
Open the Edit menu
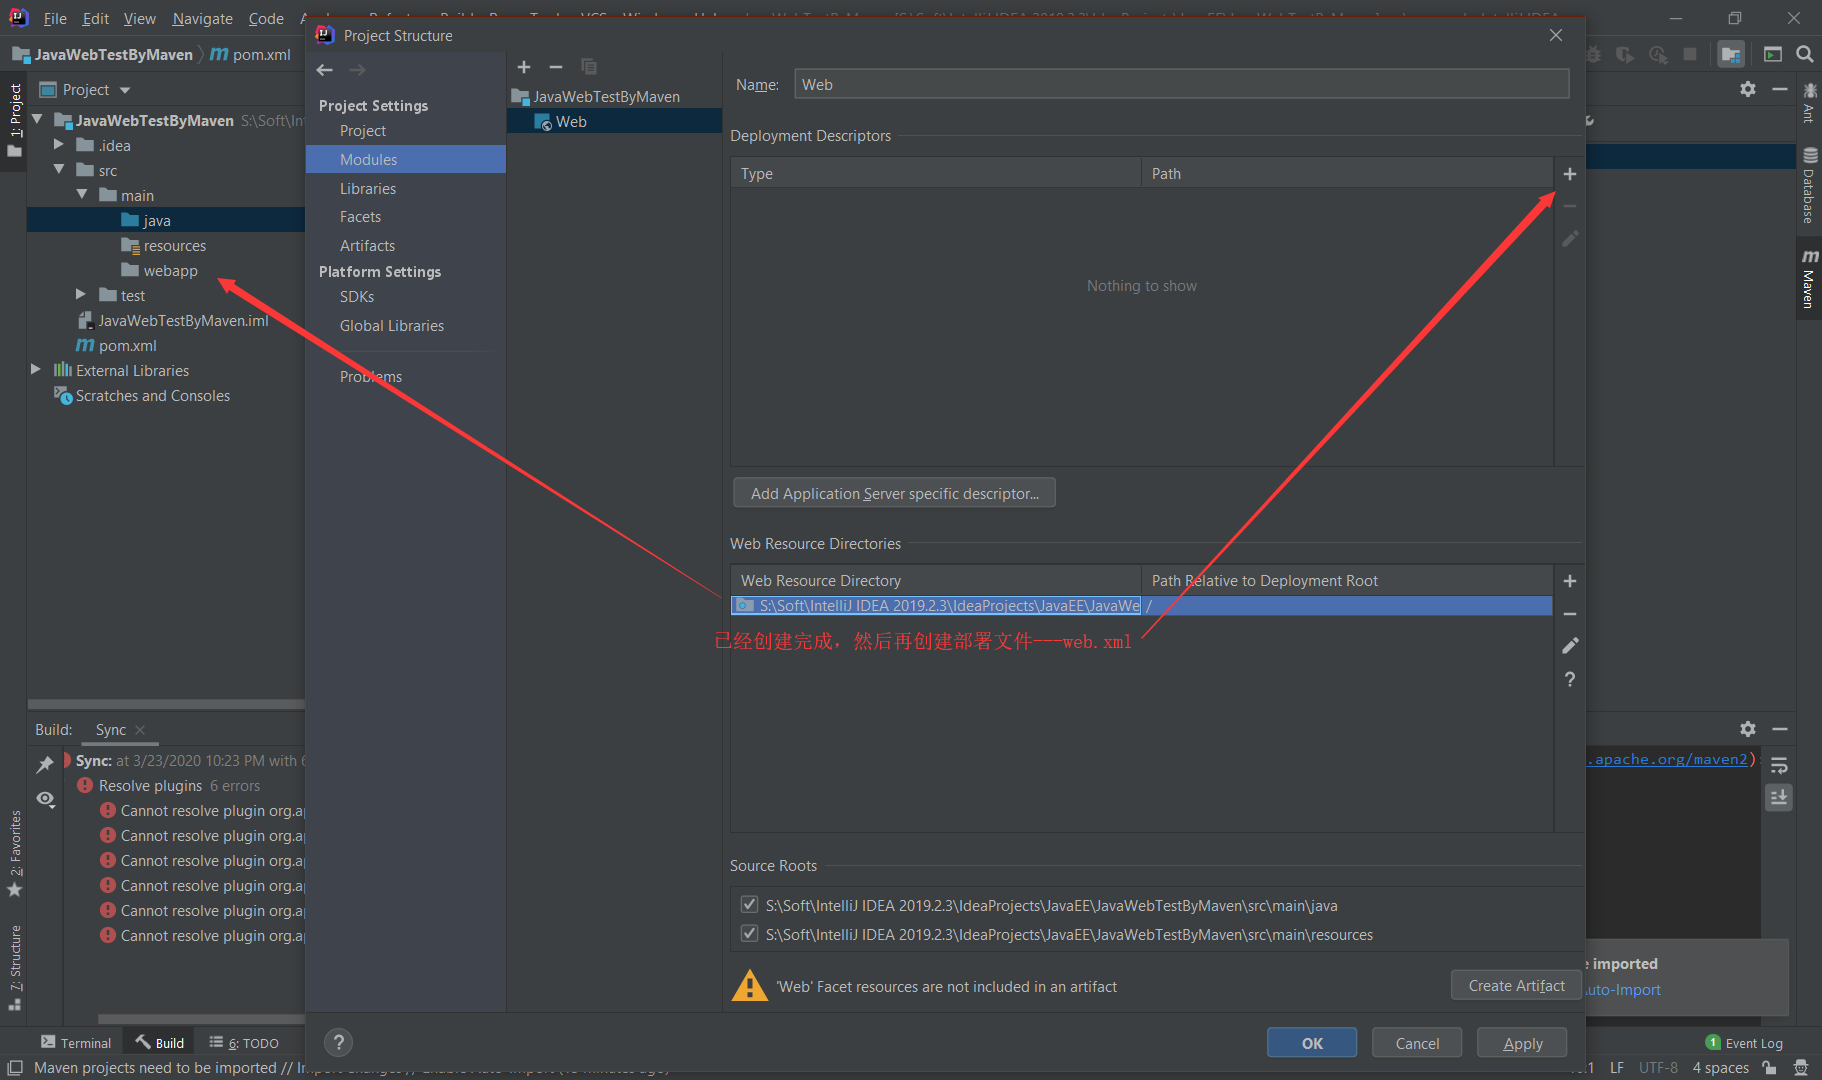click(x=96, y=19)
